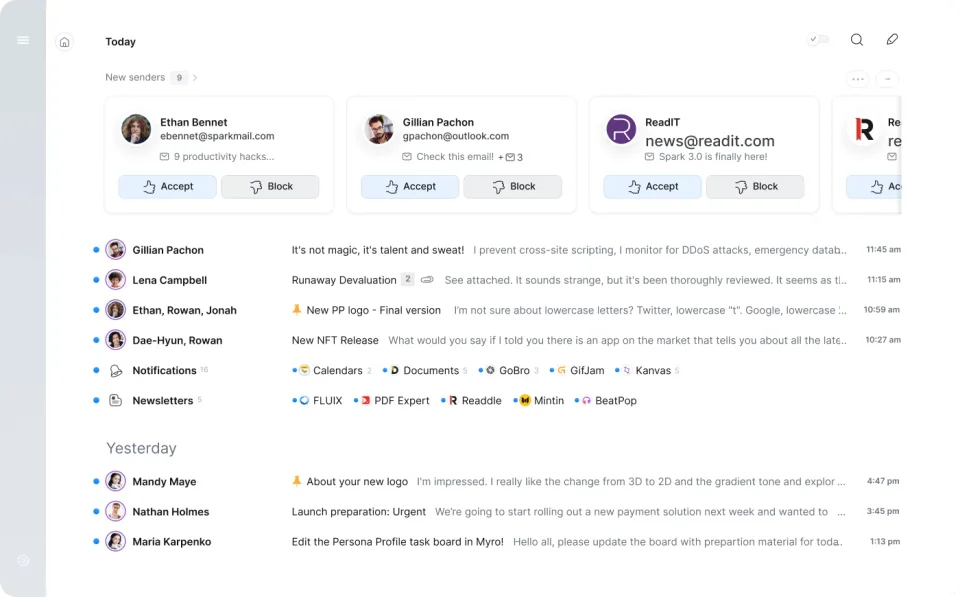The width and height of the screenshot is (960, 597).
Task: Select the PDF Expert newsletter chip
Action: [x=391, y=400]
